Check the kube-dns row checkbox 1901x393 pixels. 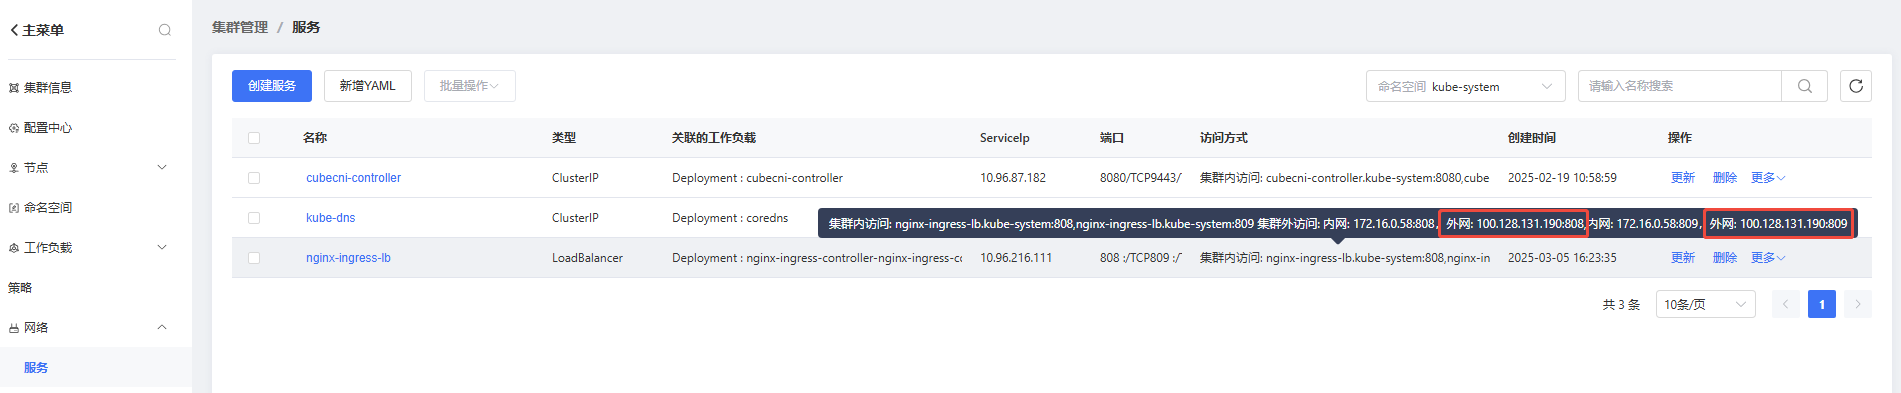(254, 218)
